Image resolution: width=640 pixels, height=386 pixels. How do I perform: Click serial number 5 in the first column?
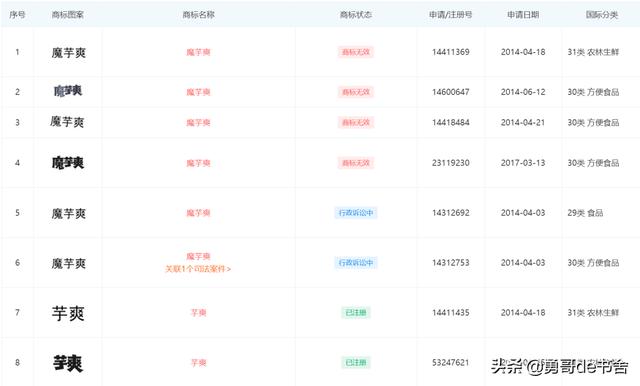click(17, 213)
